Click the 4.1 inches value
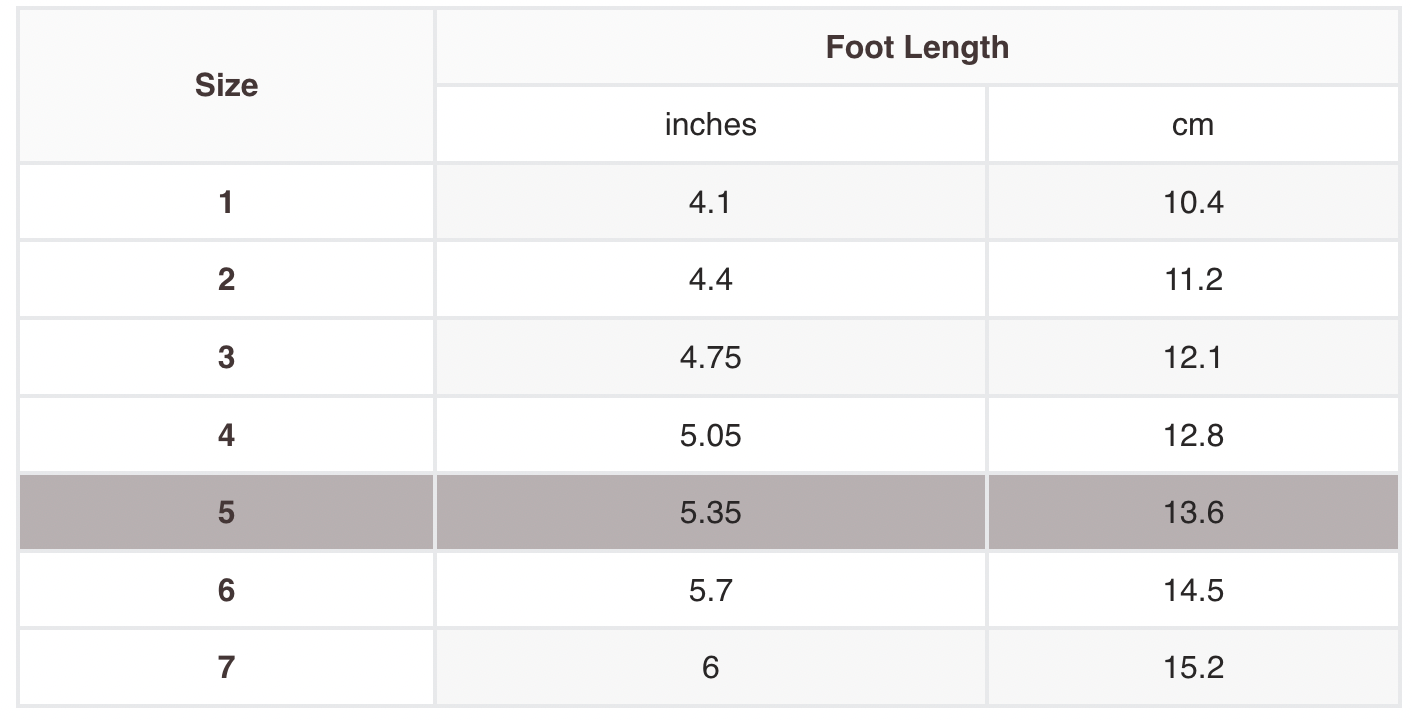Viewport: 1412px width, 720px height. tap(710, 202)
